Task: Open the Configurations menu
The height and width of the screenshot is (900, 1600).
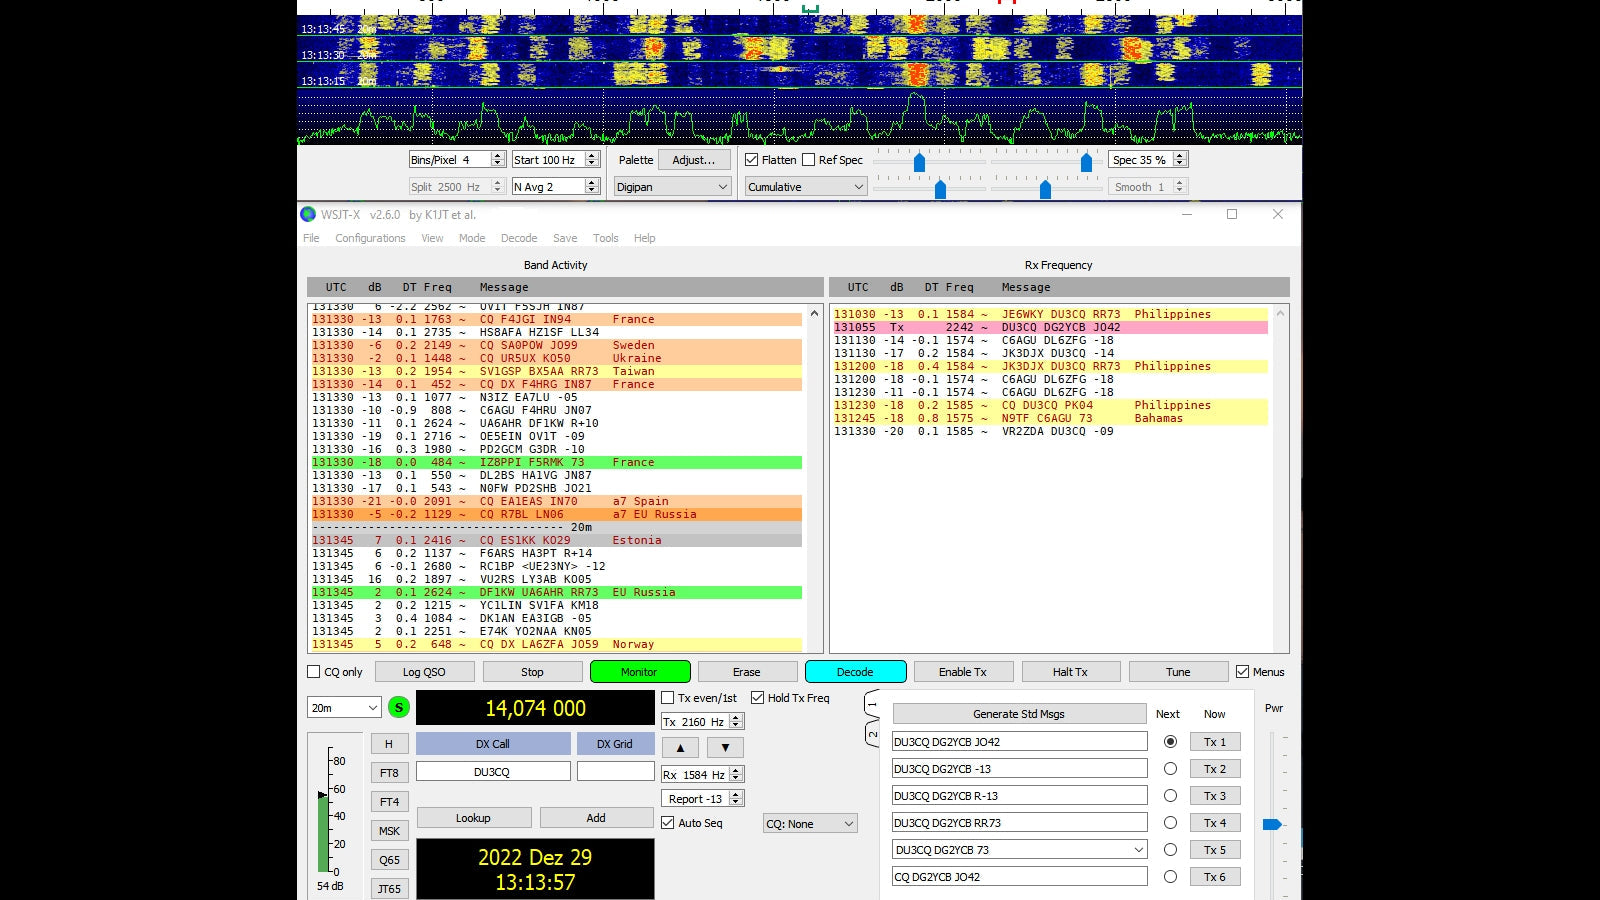Action: tap(370, 238)
